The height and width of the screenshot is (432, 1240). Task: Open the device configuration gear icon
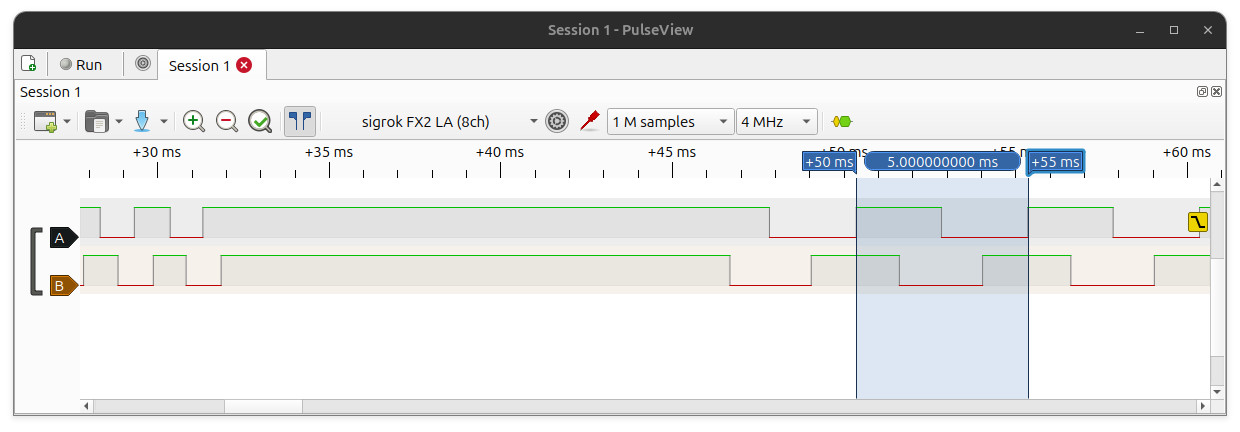tap(557, 122)
